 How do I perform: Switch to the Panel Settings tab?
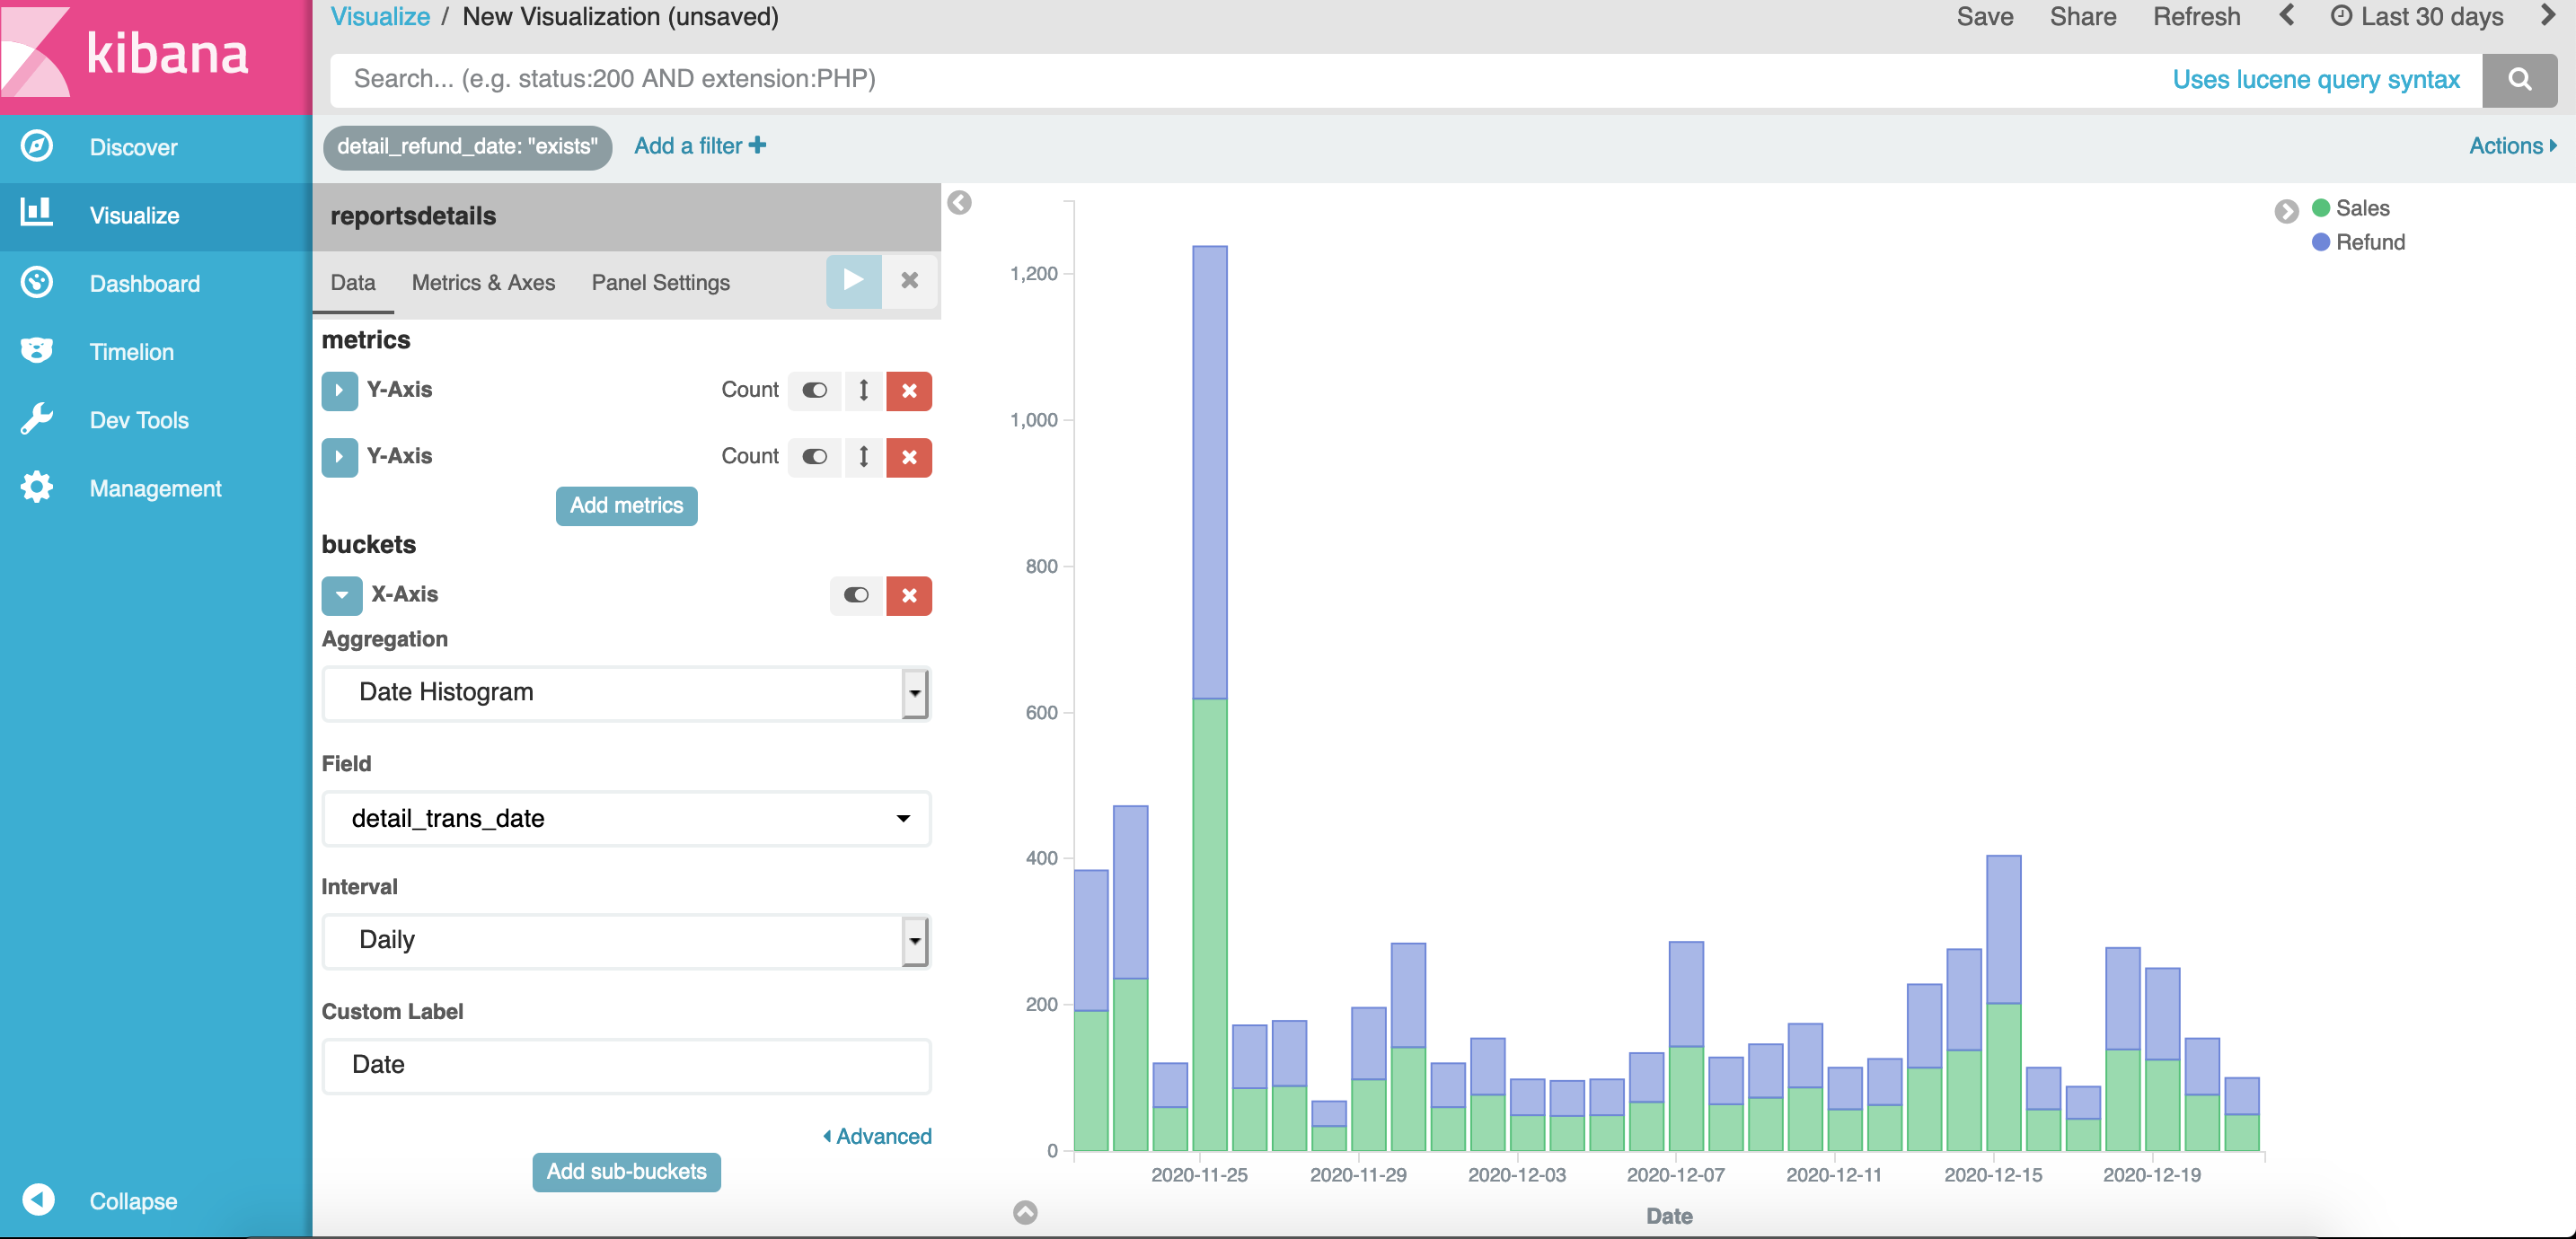660,283
